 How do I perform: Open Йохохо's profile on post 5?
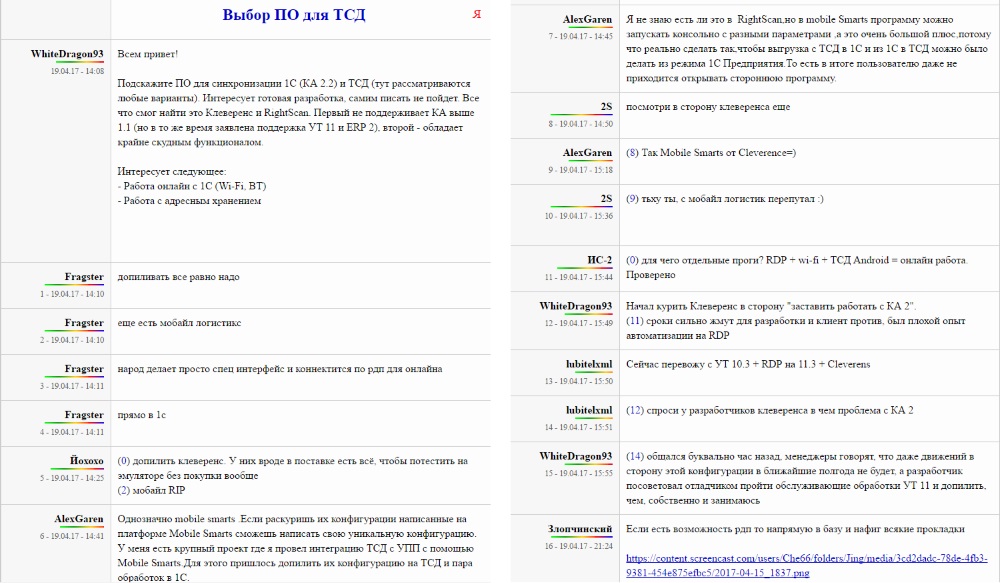pos(87,461)
